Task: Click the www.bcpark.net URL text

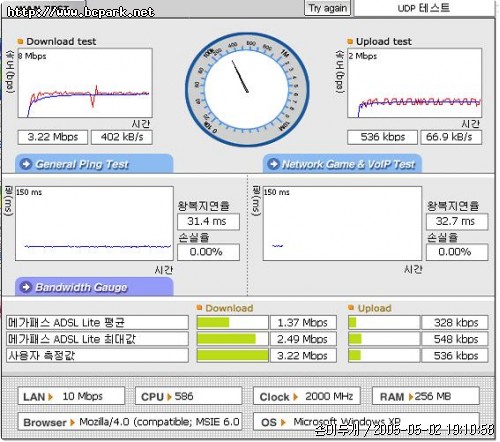Action: pyautogui.click(x=80, y=12)
